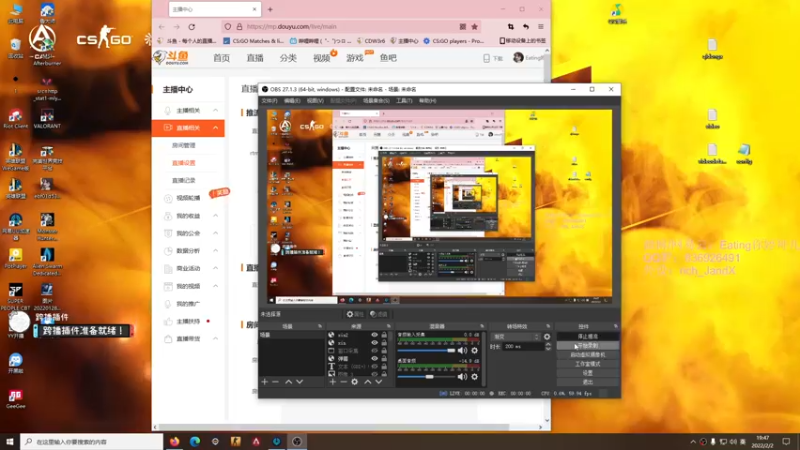Viewport: 800px width, 450px height.
Task: Open Firefox from the Windows taskbar
Action: [x=174, y=441]
